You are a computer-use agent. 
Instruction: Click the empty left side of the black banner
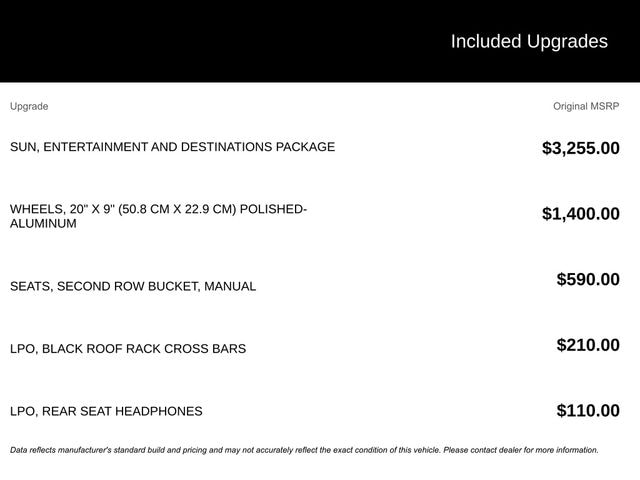pos(150,41)
